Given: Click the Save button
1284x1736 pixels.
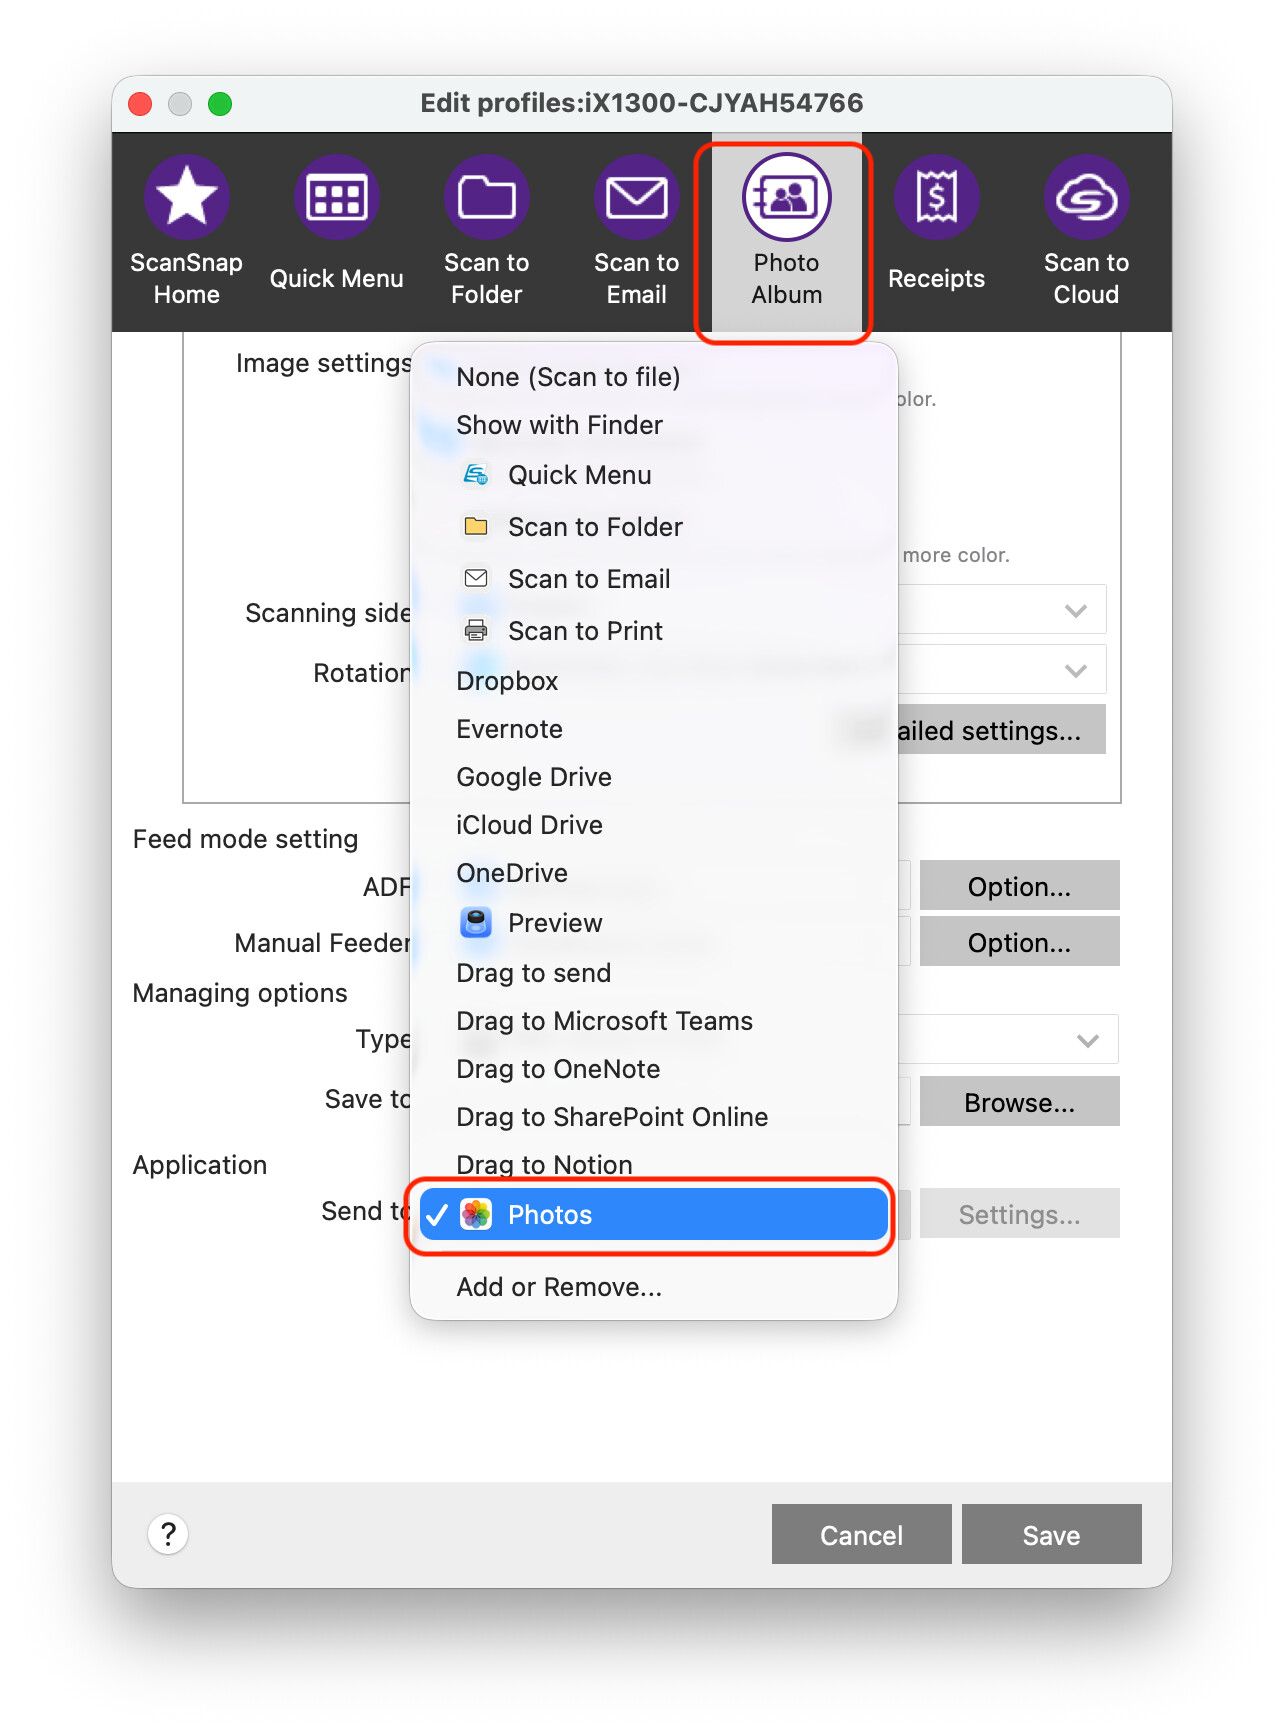Looking at the screenshot, I should pos(1051,1535).
